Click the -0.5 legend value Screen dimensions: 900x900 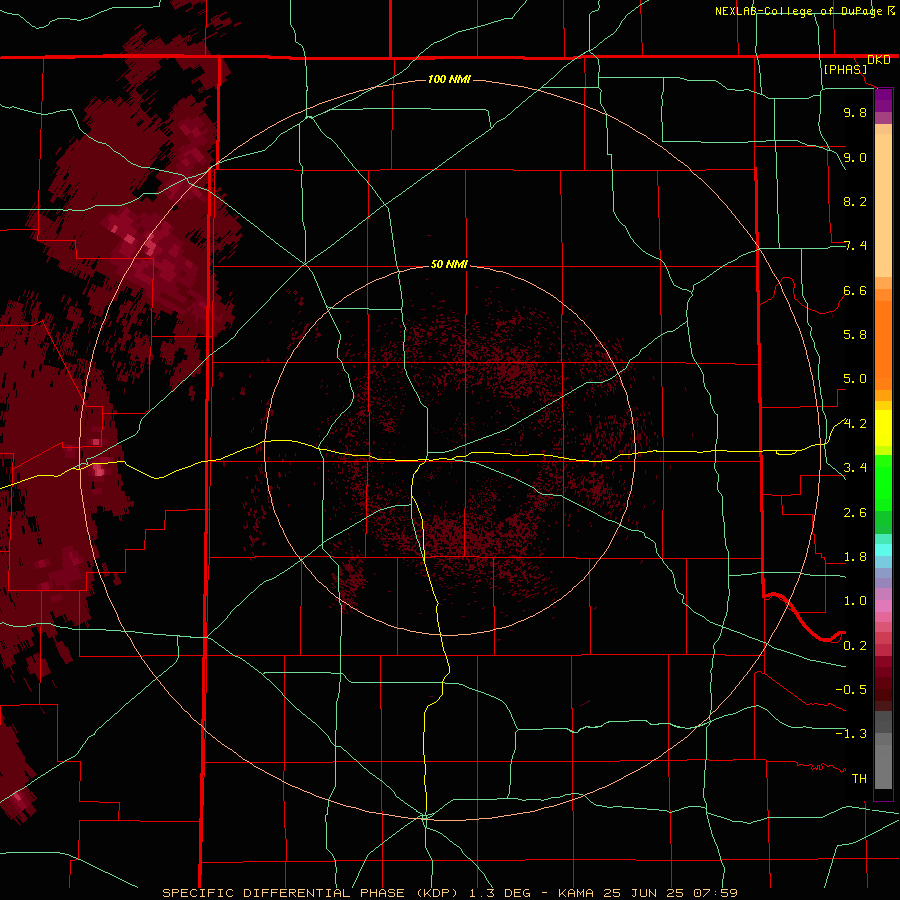pyautogui.click(x=851, y=690)
